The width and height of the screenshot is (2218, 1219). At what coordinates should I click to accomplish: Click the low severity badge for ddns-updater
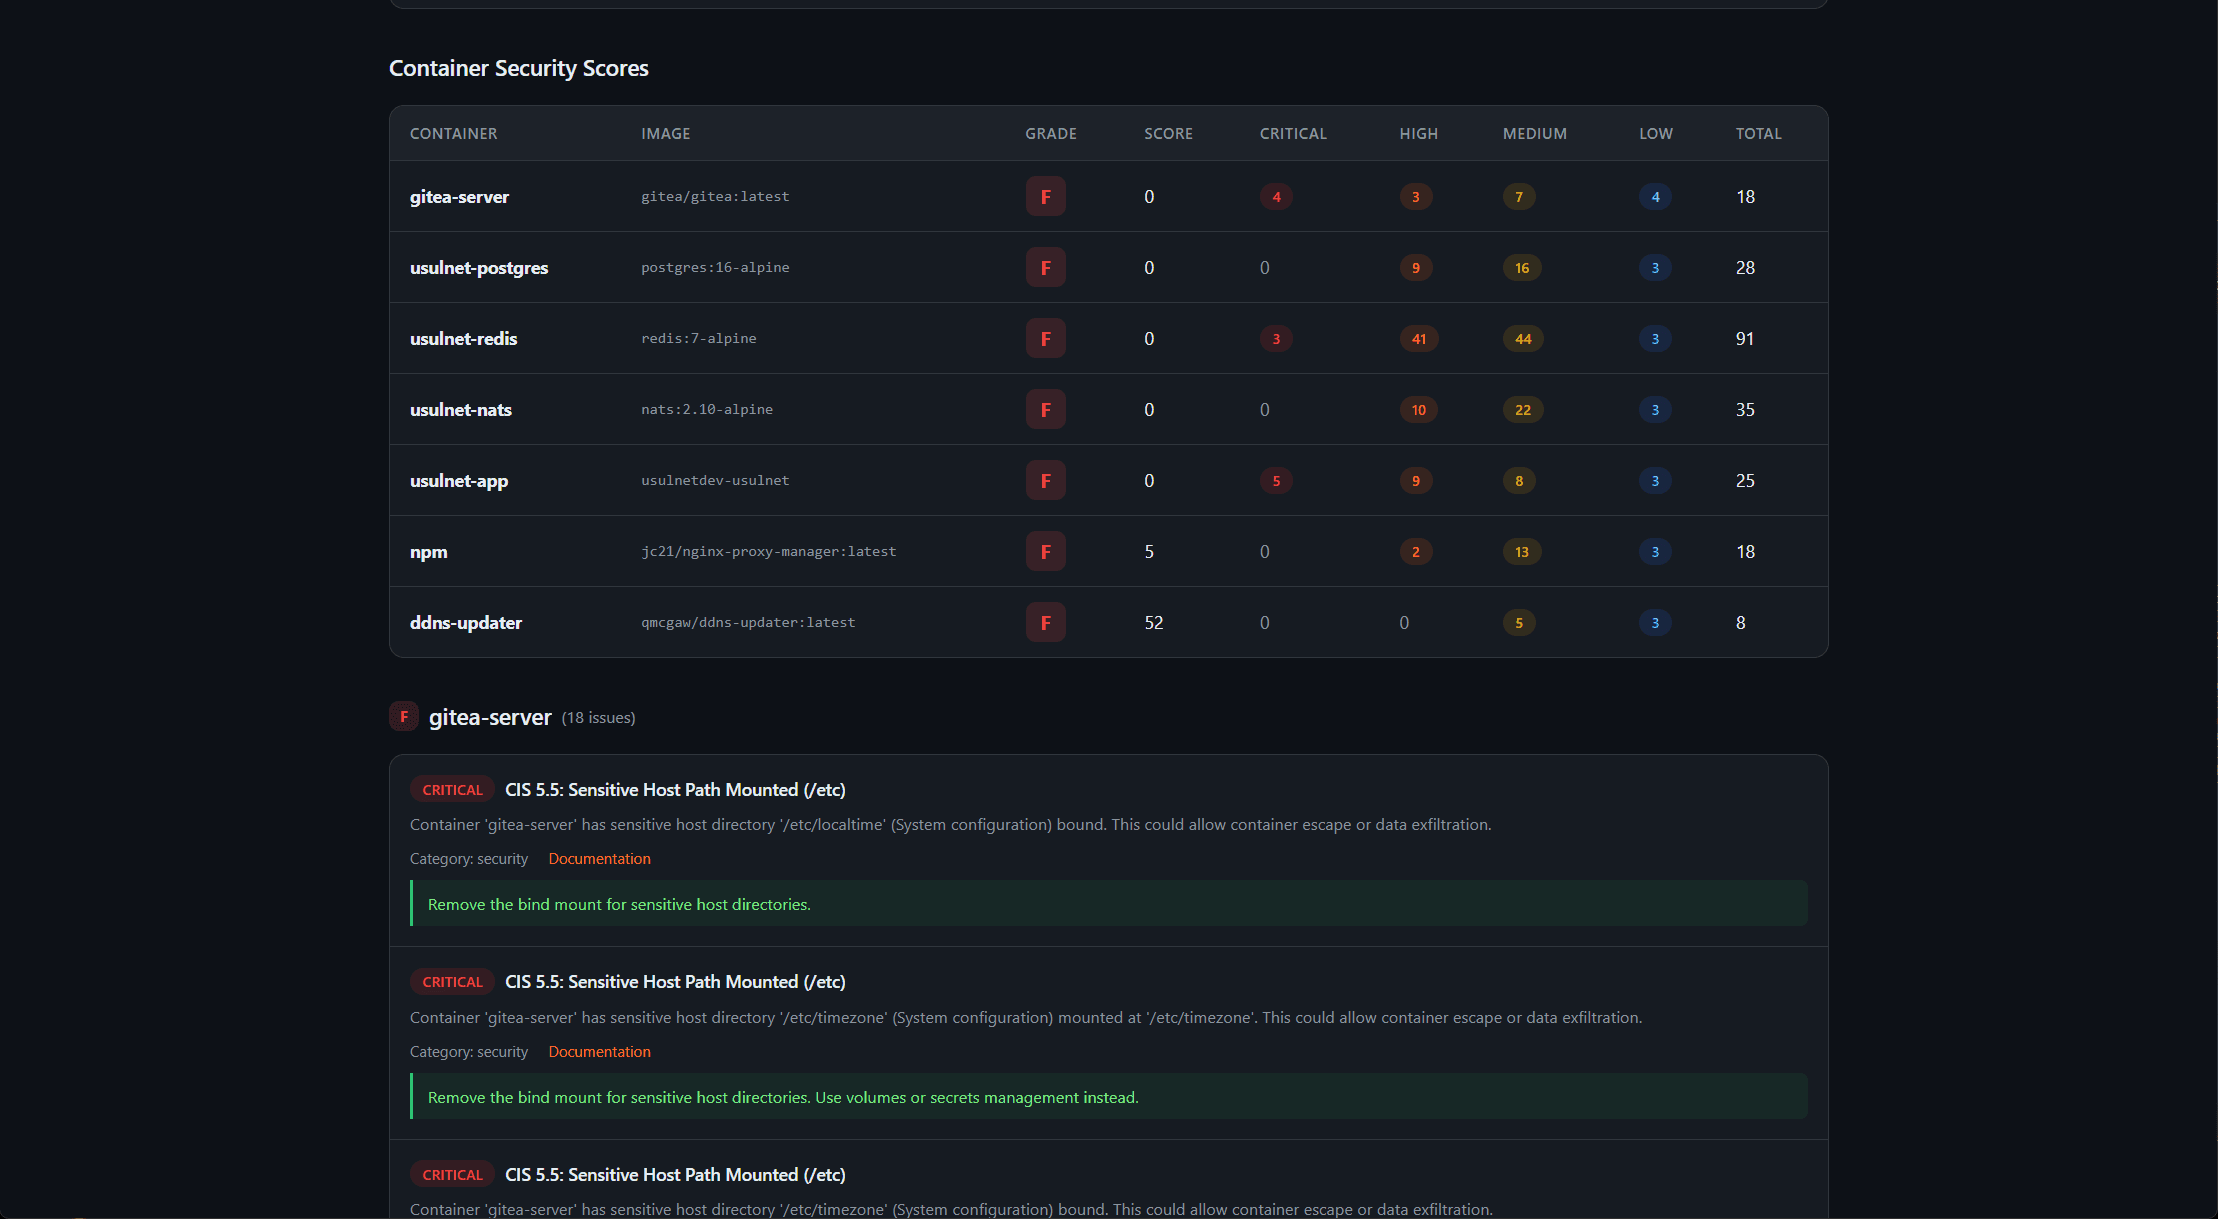tap(1655, 622)
